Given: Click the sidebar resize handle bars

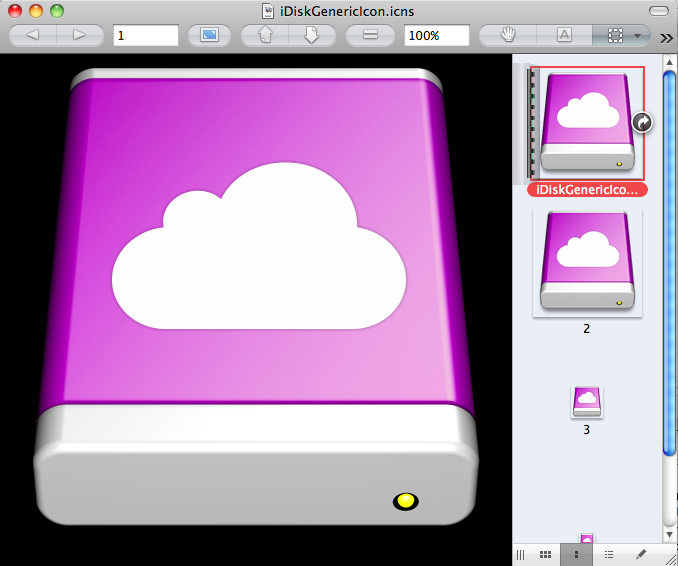Looking at the screenshot, I should click(x=520, y=554).
